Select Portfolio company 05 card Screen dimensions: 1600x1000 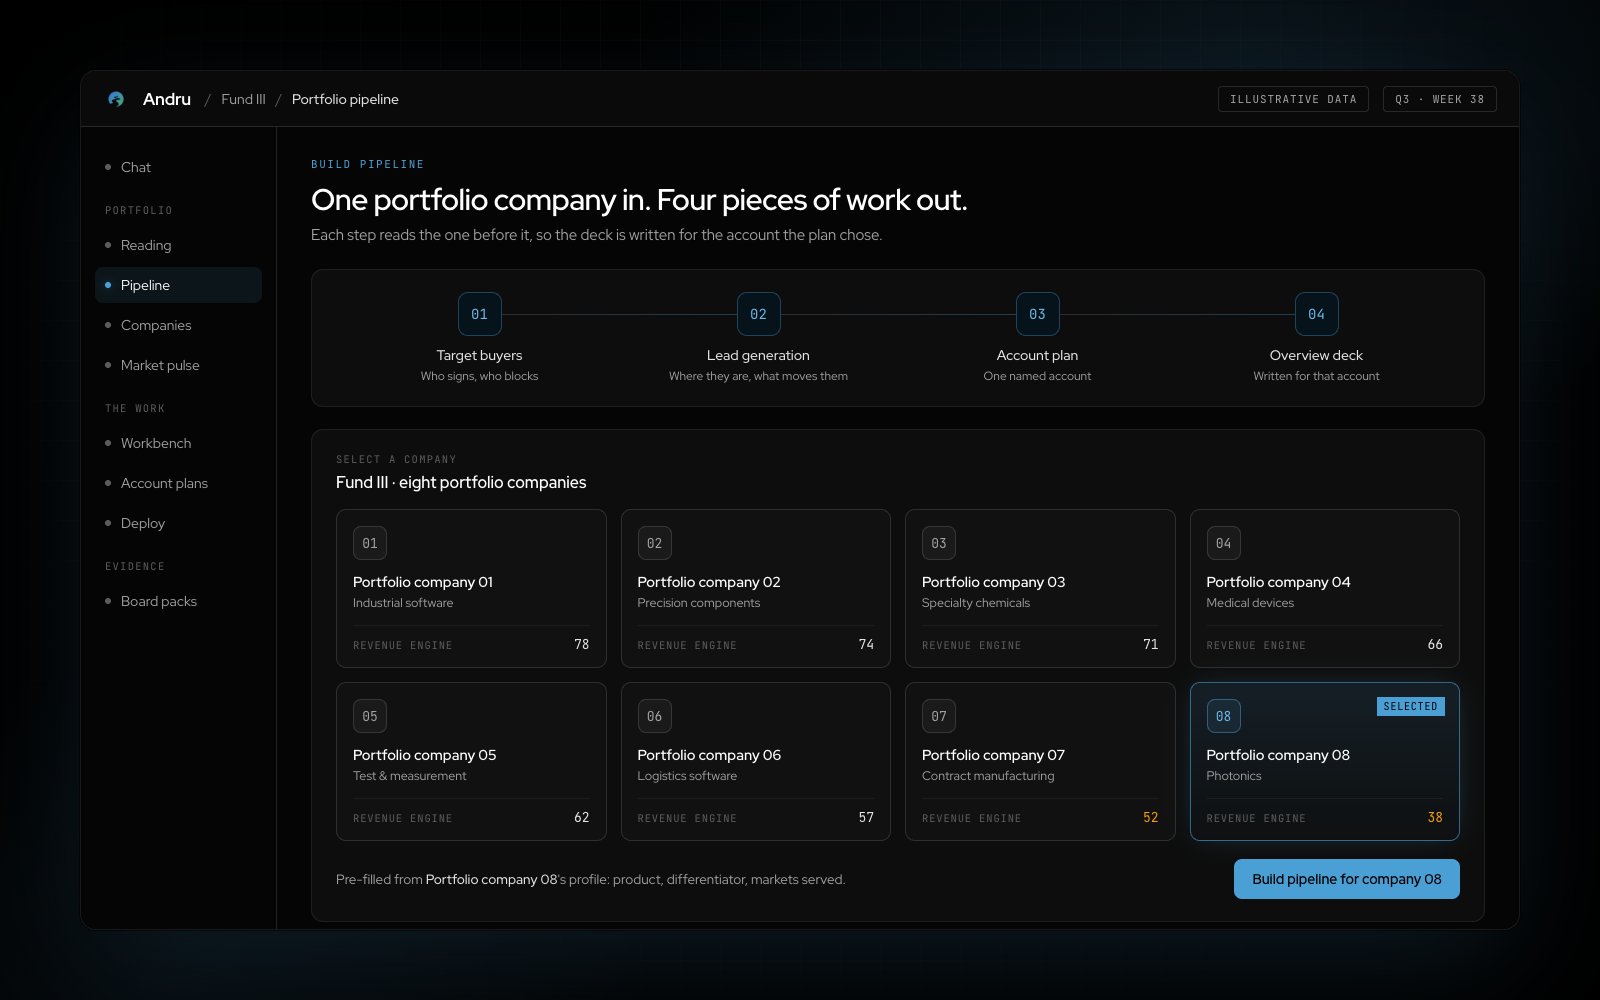tap(471, 761)
